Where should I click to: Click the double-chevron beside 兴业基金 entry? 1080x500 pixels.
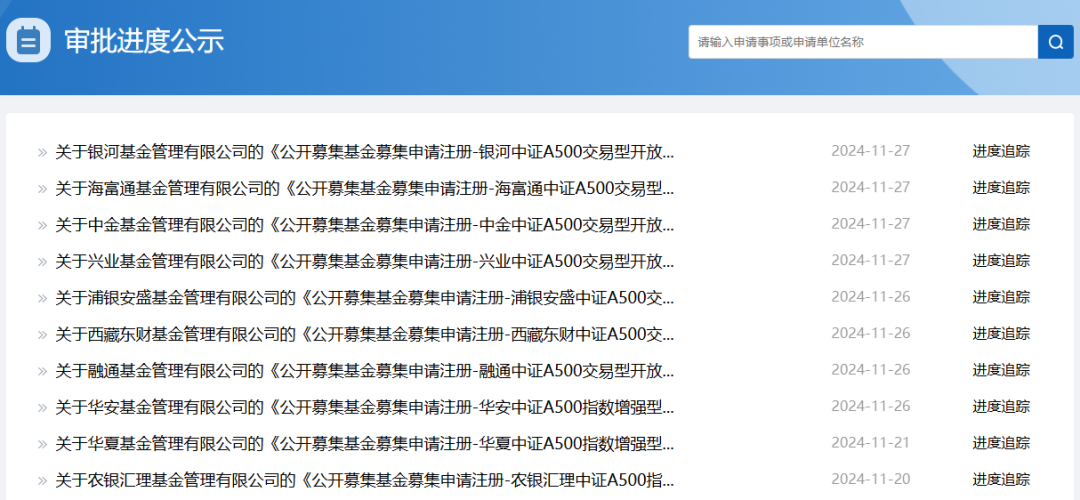(x=42, y=262)
